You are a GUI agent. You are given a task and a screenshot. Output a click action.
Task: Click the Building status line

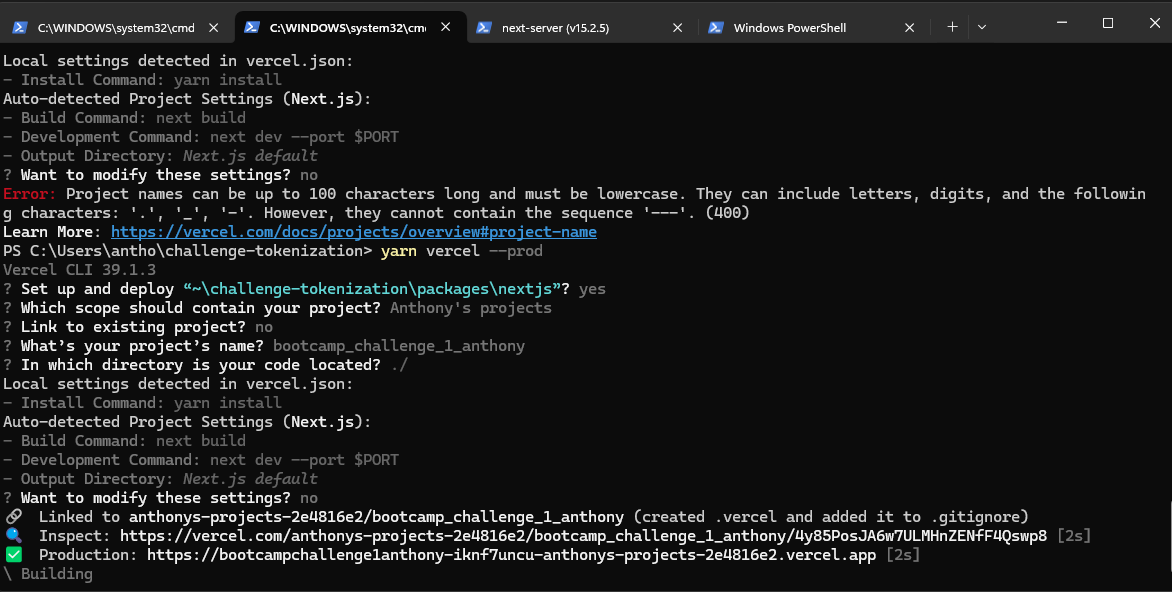[x=50, y=574]
